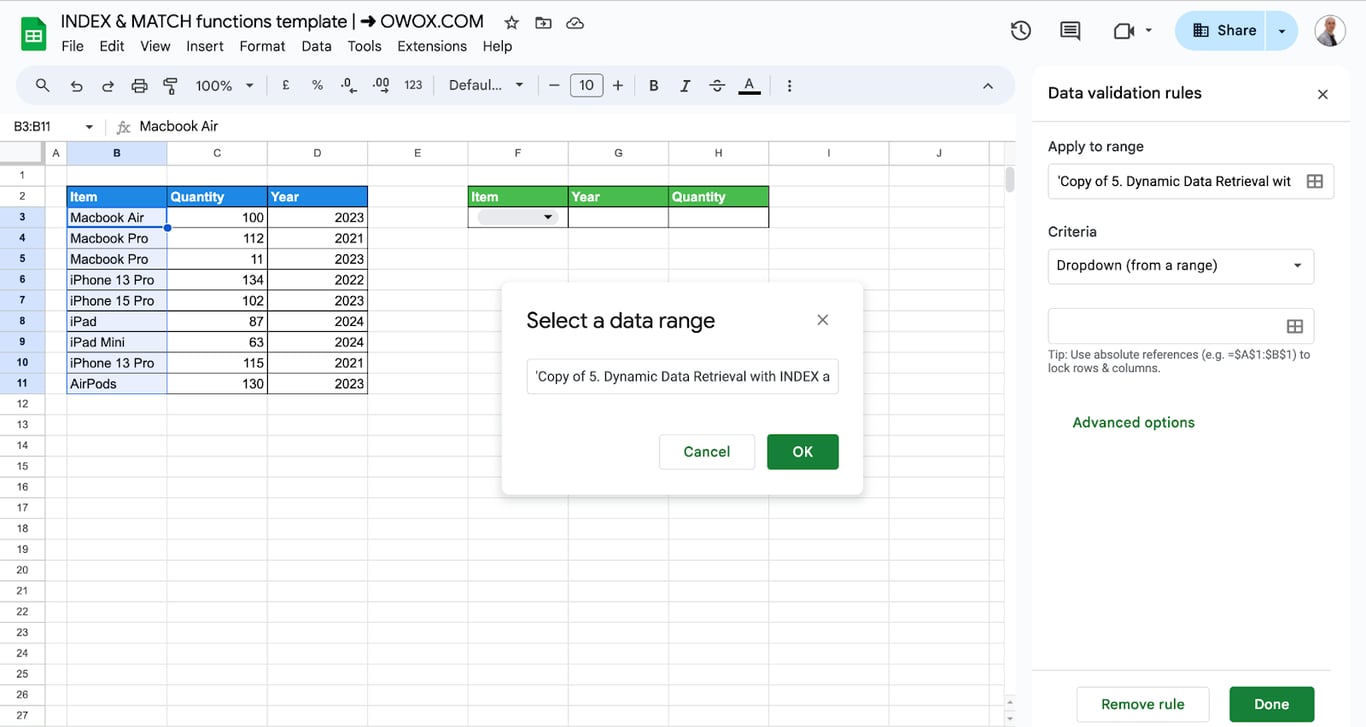Open the Meet camera dropdown arrow

[1148, 31]
